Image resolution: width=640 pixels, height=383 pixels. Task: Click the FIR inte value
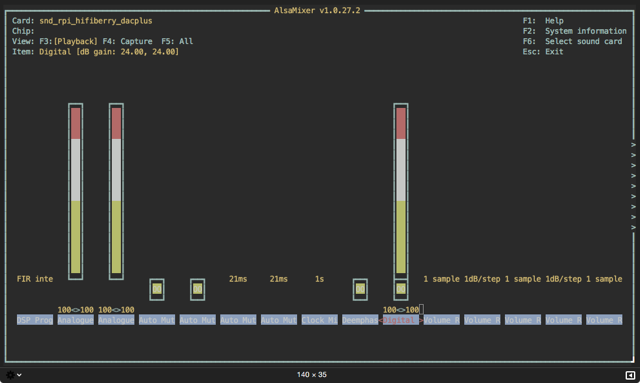pyautogui.click(x=35, y=279)
